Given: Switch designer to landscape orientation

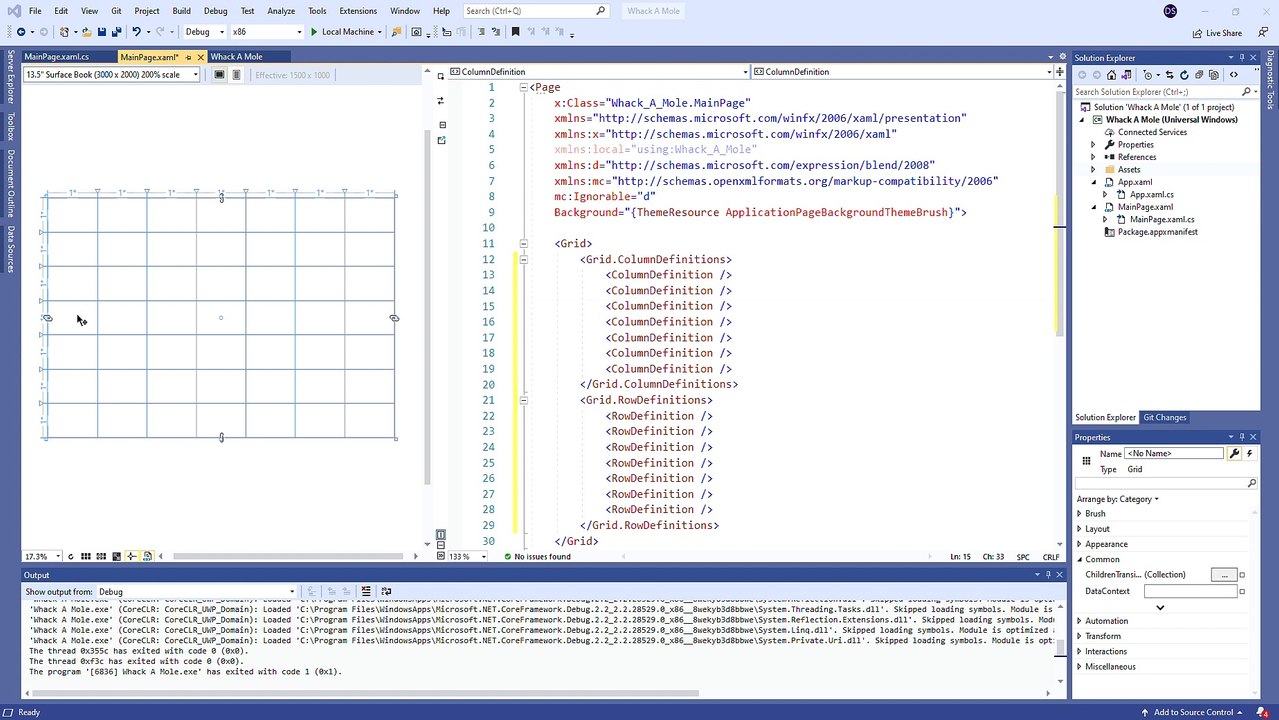Looking at the screenshot, I should coord(219,75).
